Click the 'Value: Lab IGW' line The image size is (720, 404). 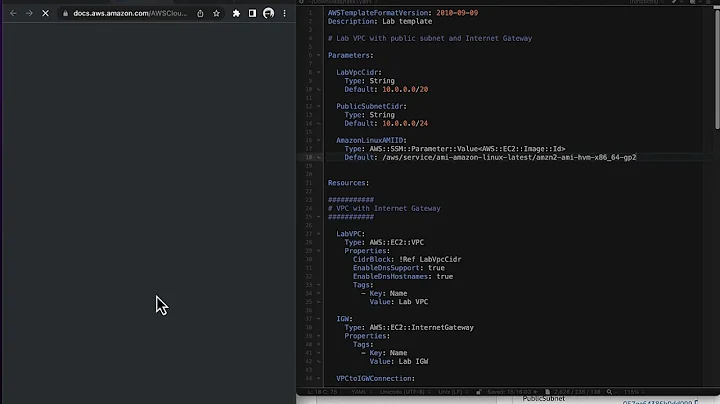(x=399, y=361)
